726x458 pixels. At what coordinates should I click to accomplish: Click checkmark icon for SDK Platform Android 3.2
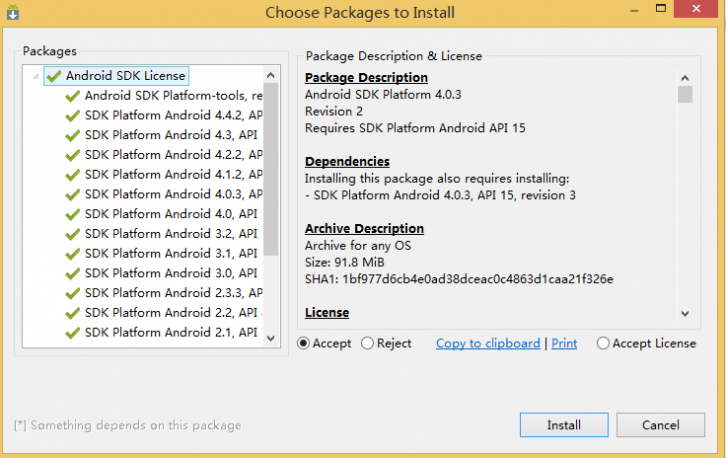(73, 234)
